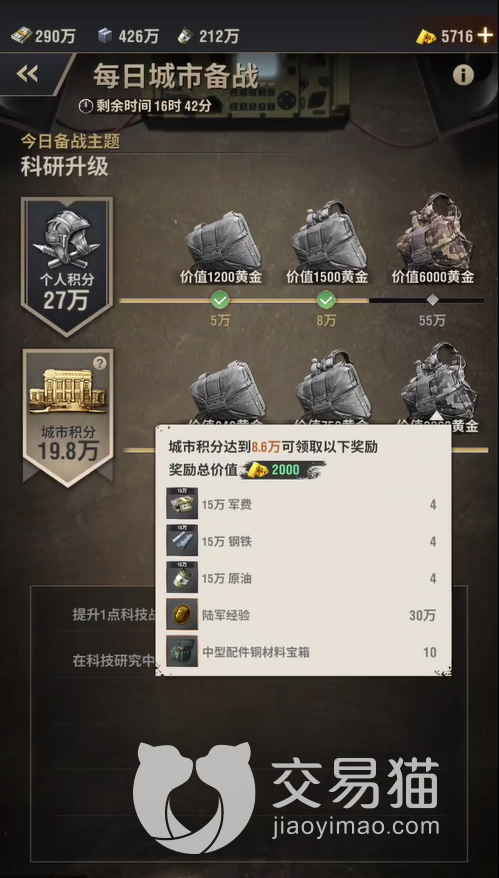Select the camouflage 价值6000黄金 reward bag
The width and height of the screenshot is (499, 878).
click(x=434, y=231)
